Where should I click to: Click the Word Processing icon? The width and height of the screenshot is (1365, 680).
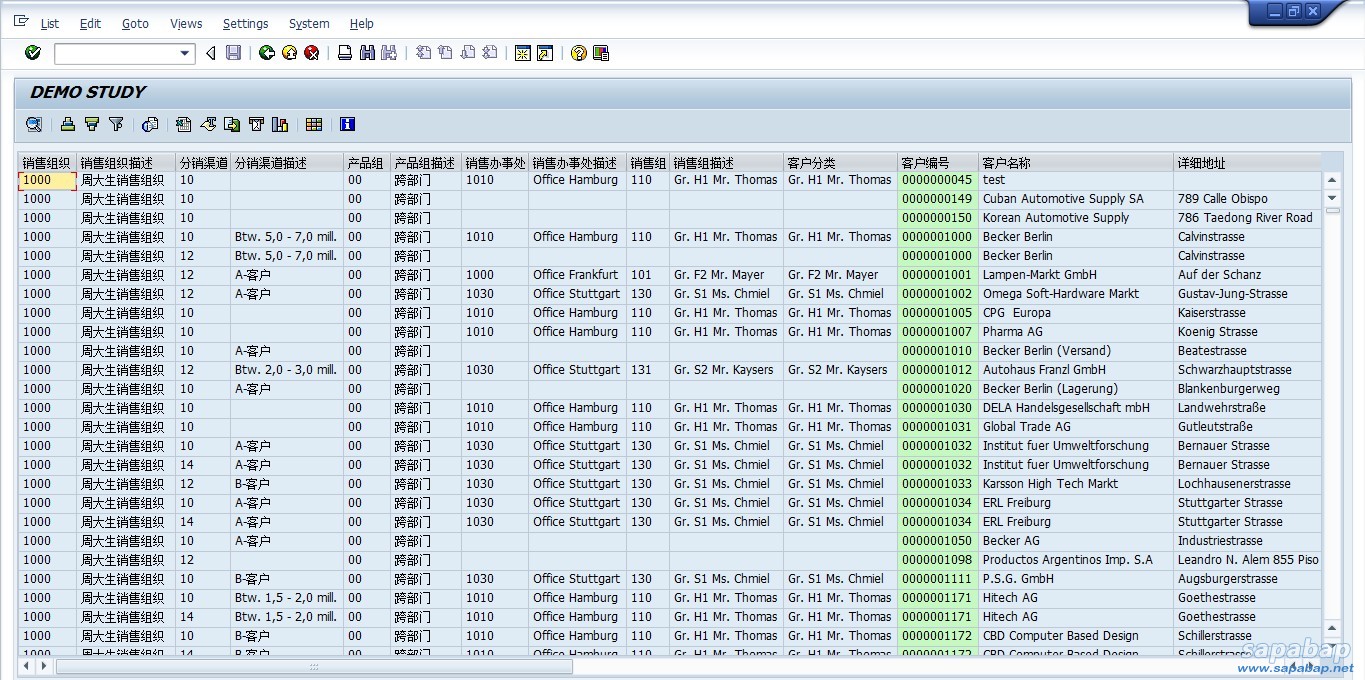tap(208, 124)
